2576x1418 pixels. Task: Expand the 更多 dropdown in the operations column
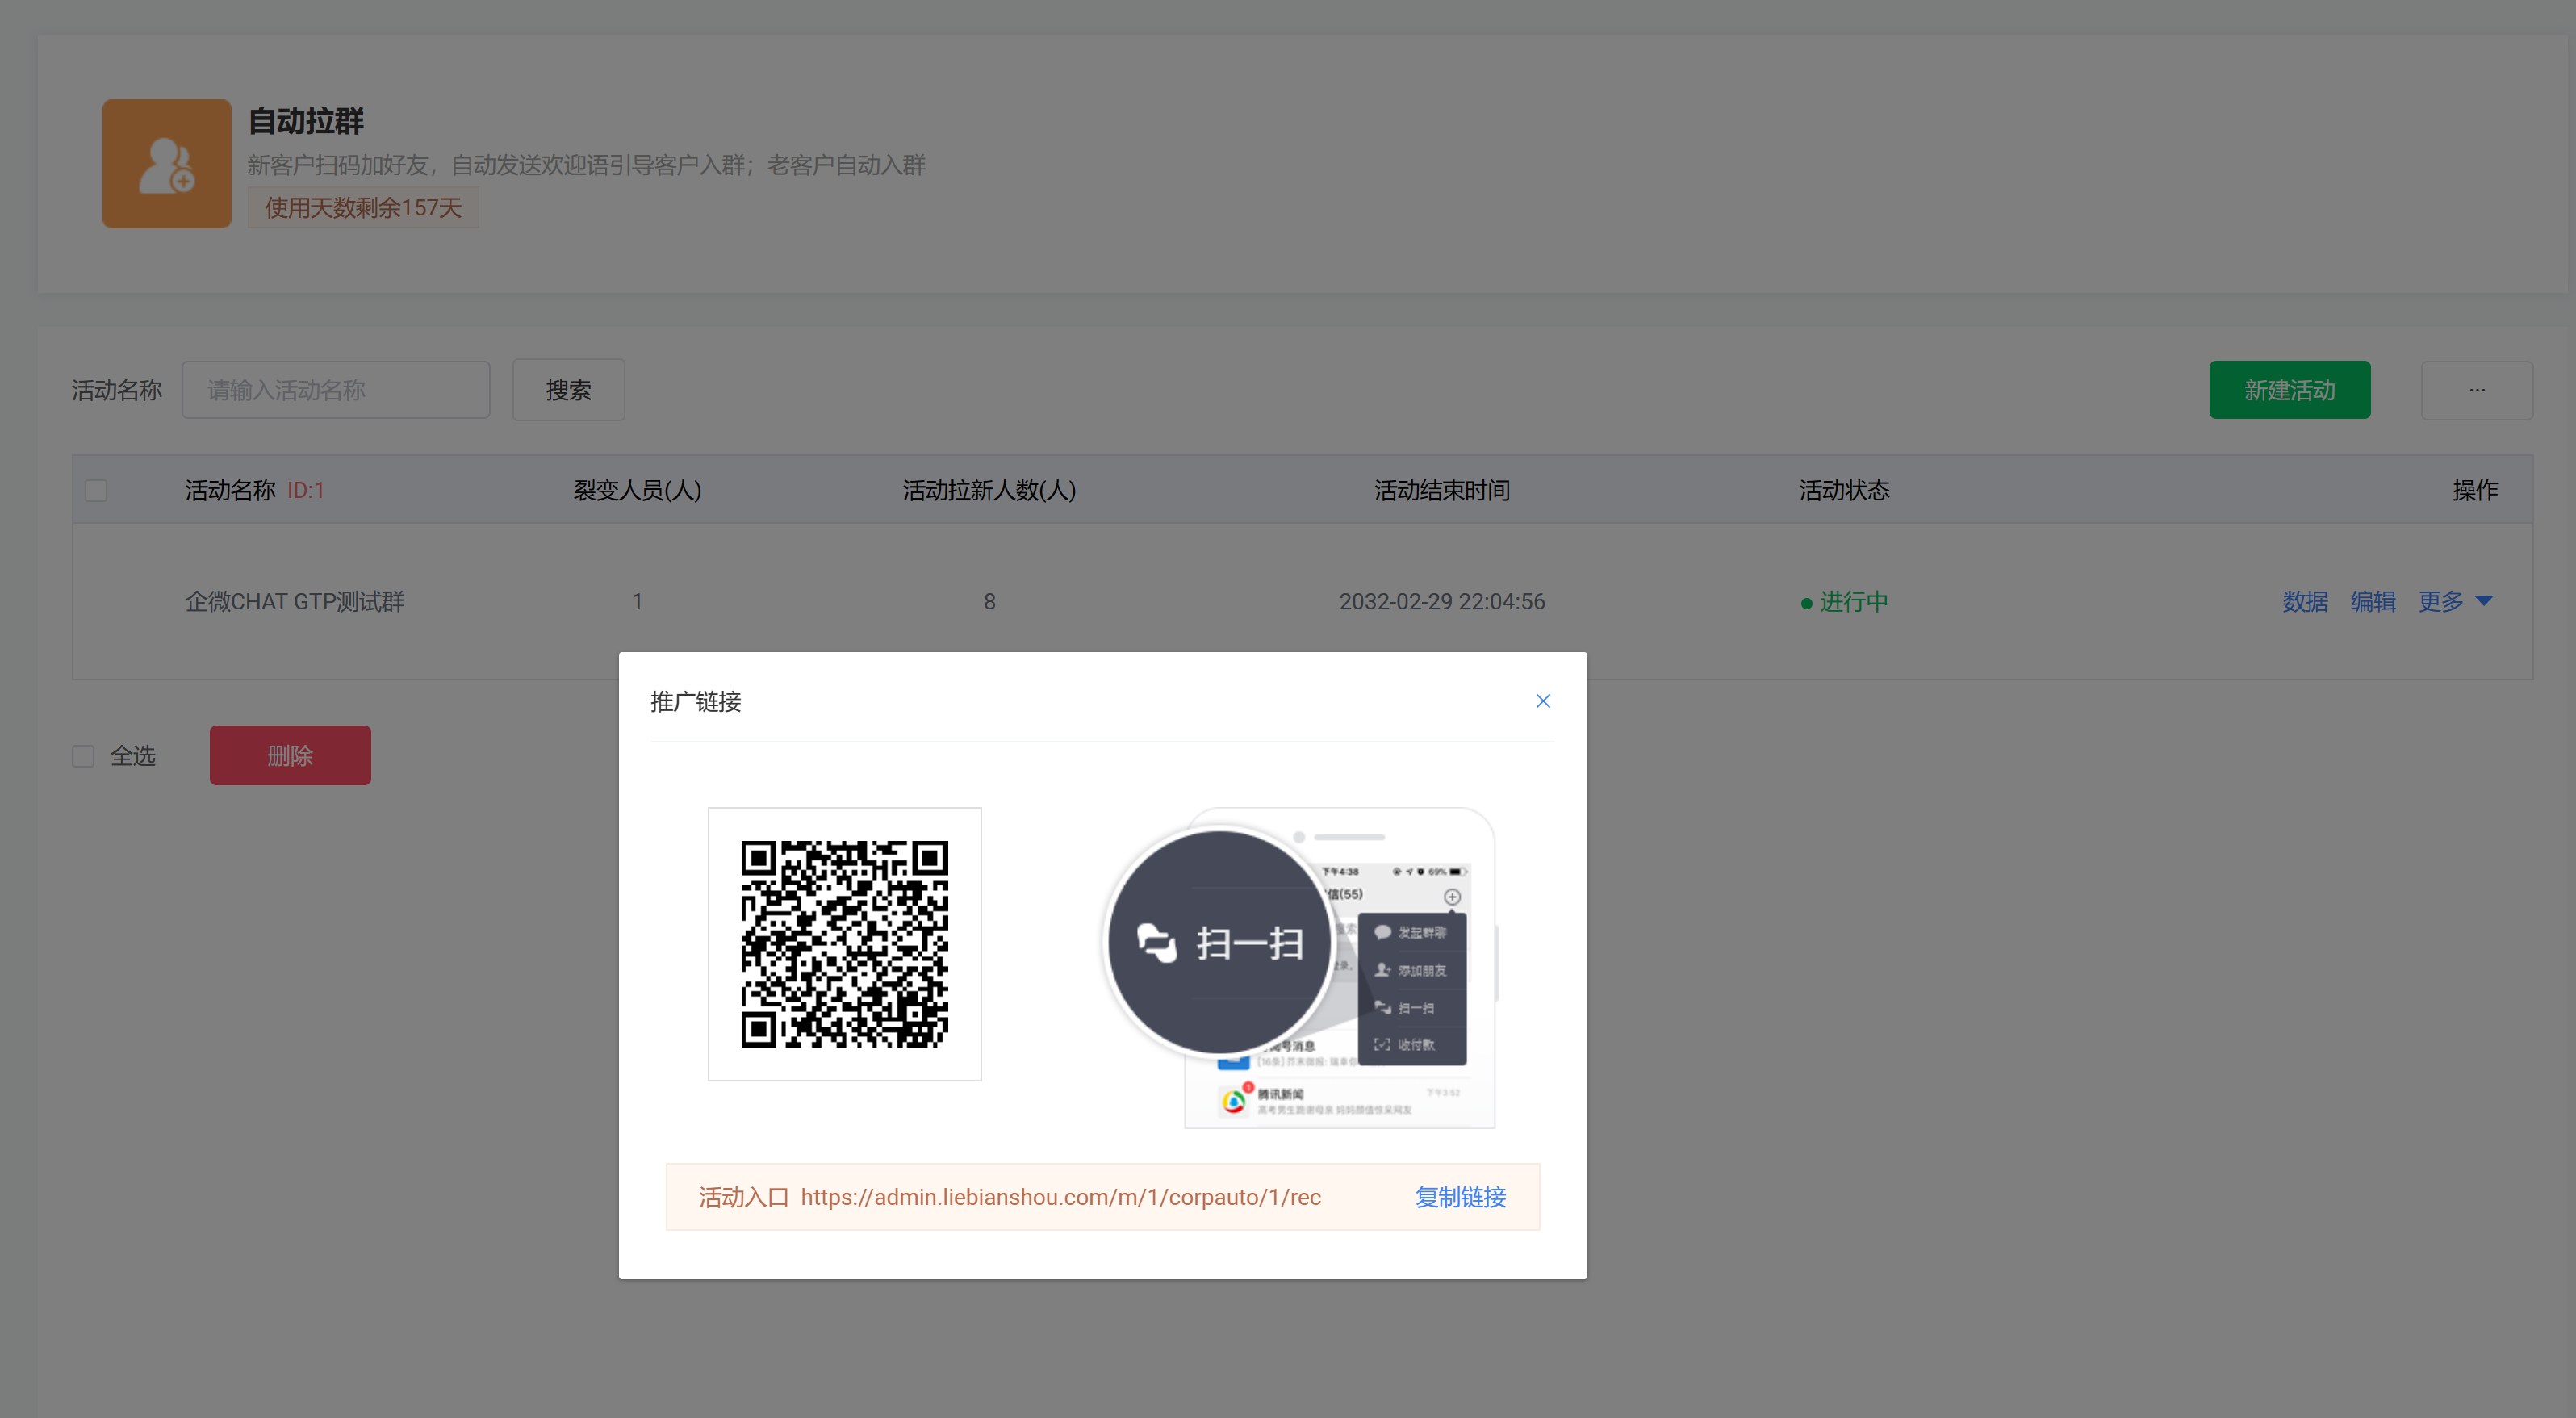tap(2441, 601)
